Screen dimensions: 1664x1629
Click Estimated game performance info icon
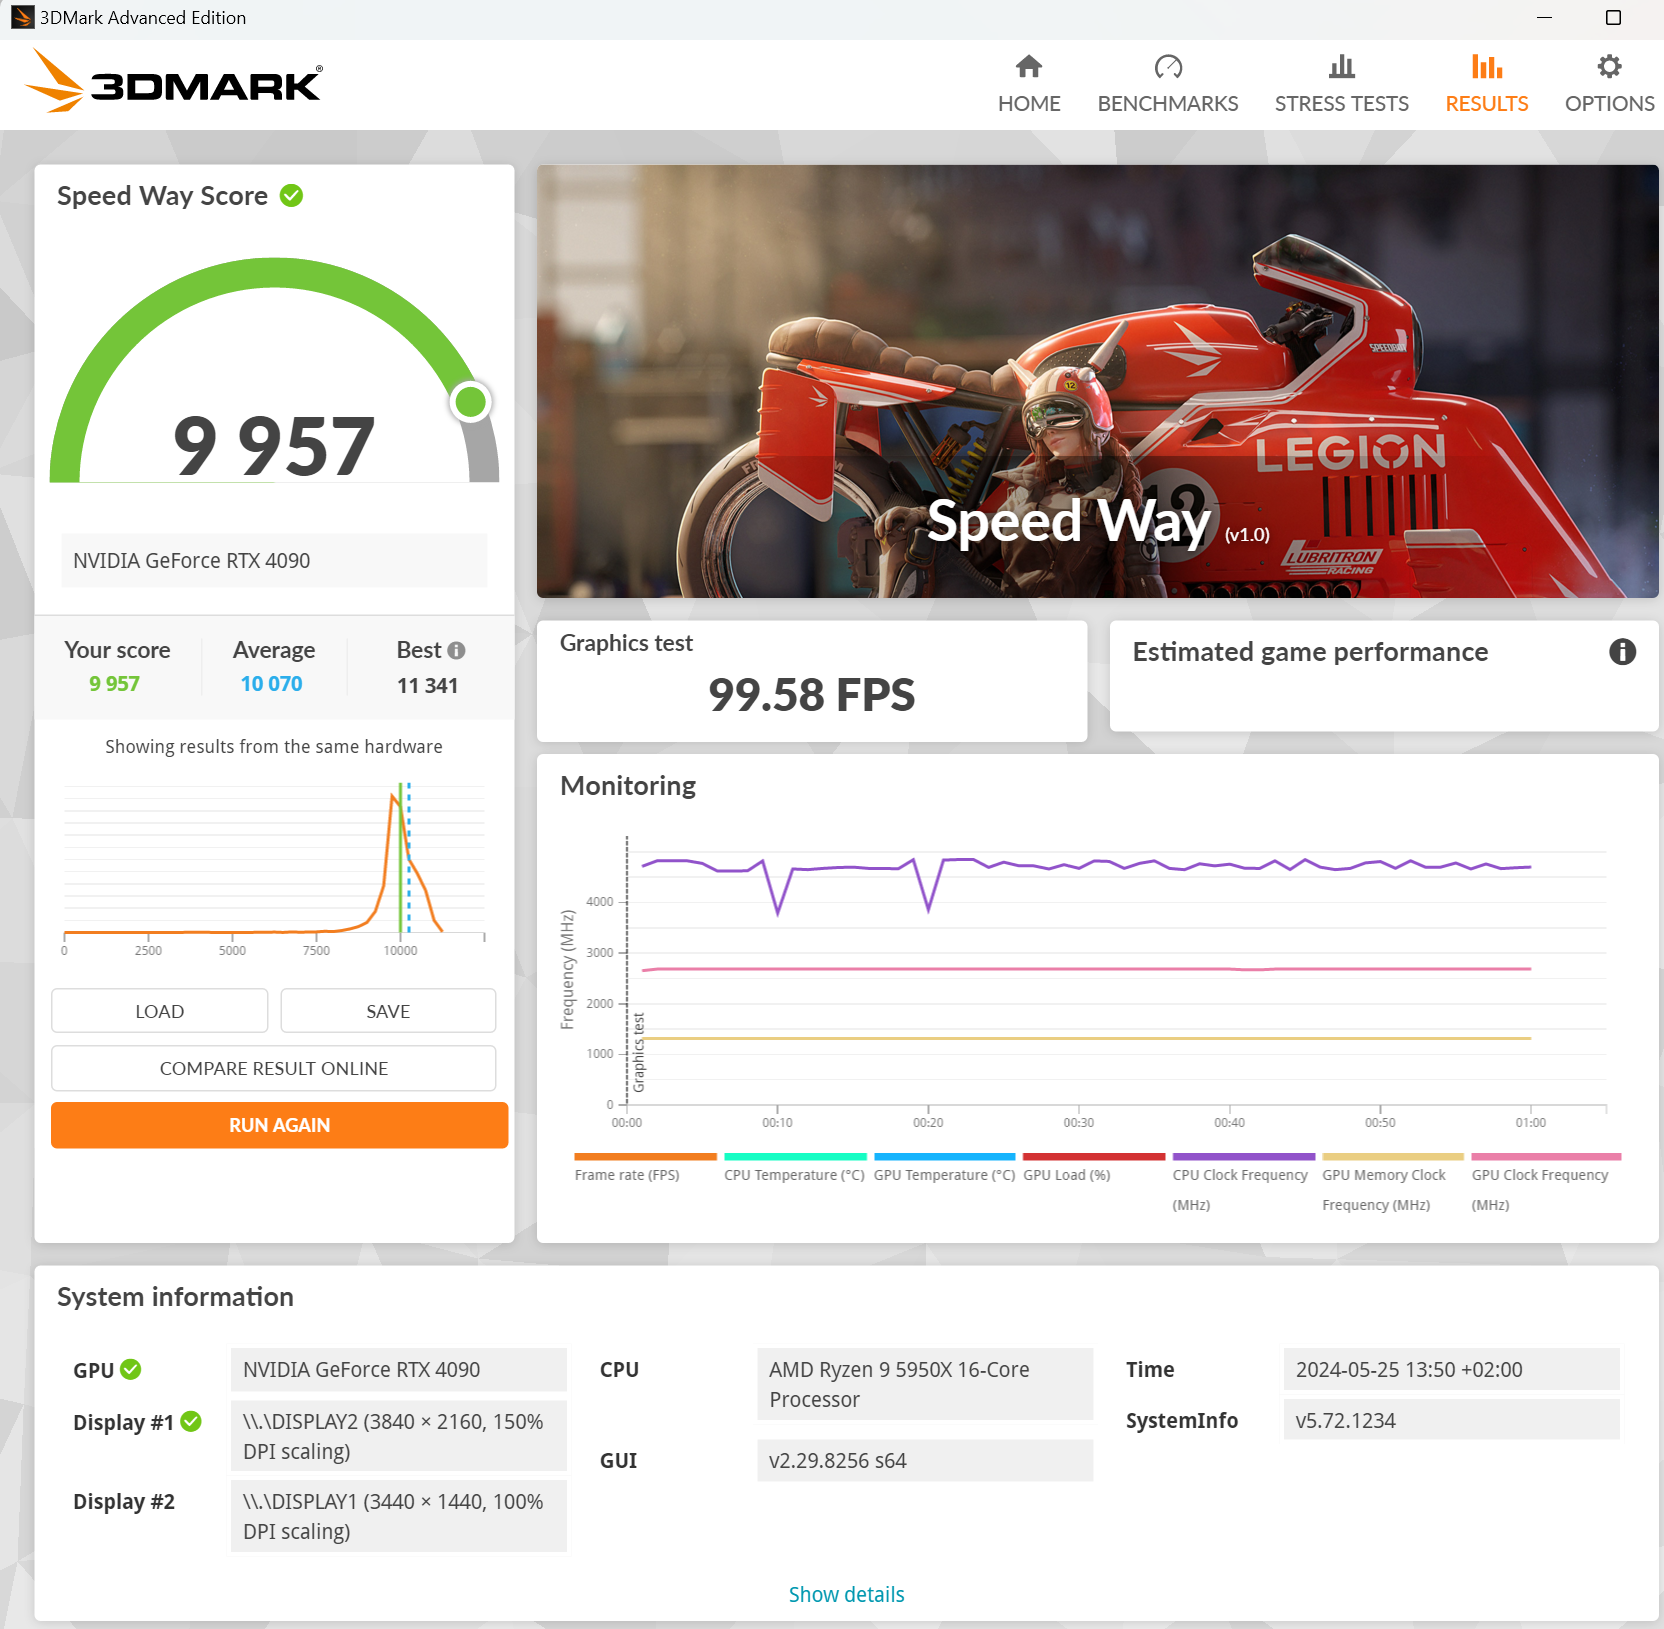1622,652
